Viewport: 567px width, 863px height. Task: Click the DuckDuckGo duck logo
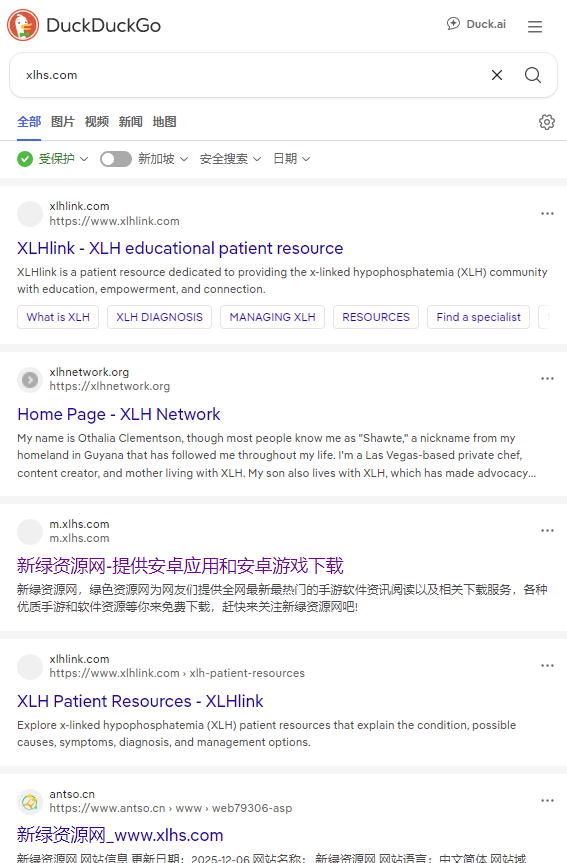click(x=23, y=25)
